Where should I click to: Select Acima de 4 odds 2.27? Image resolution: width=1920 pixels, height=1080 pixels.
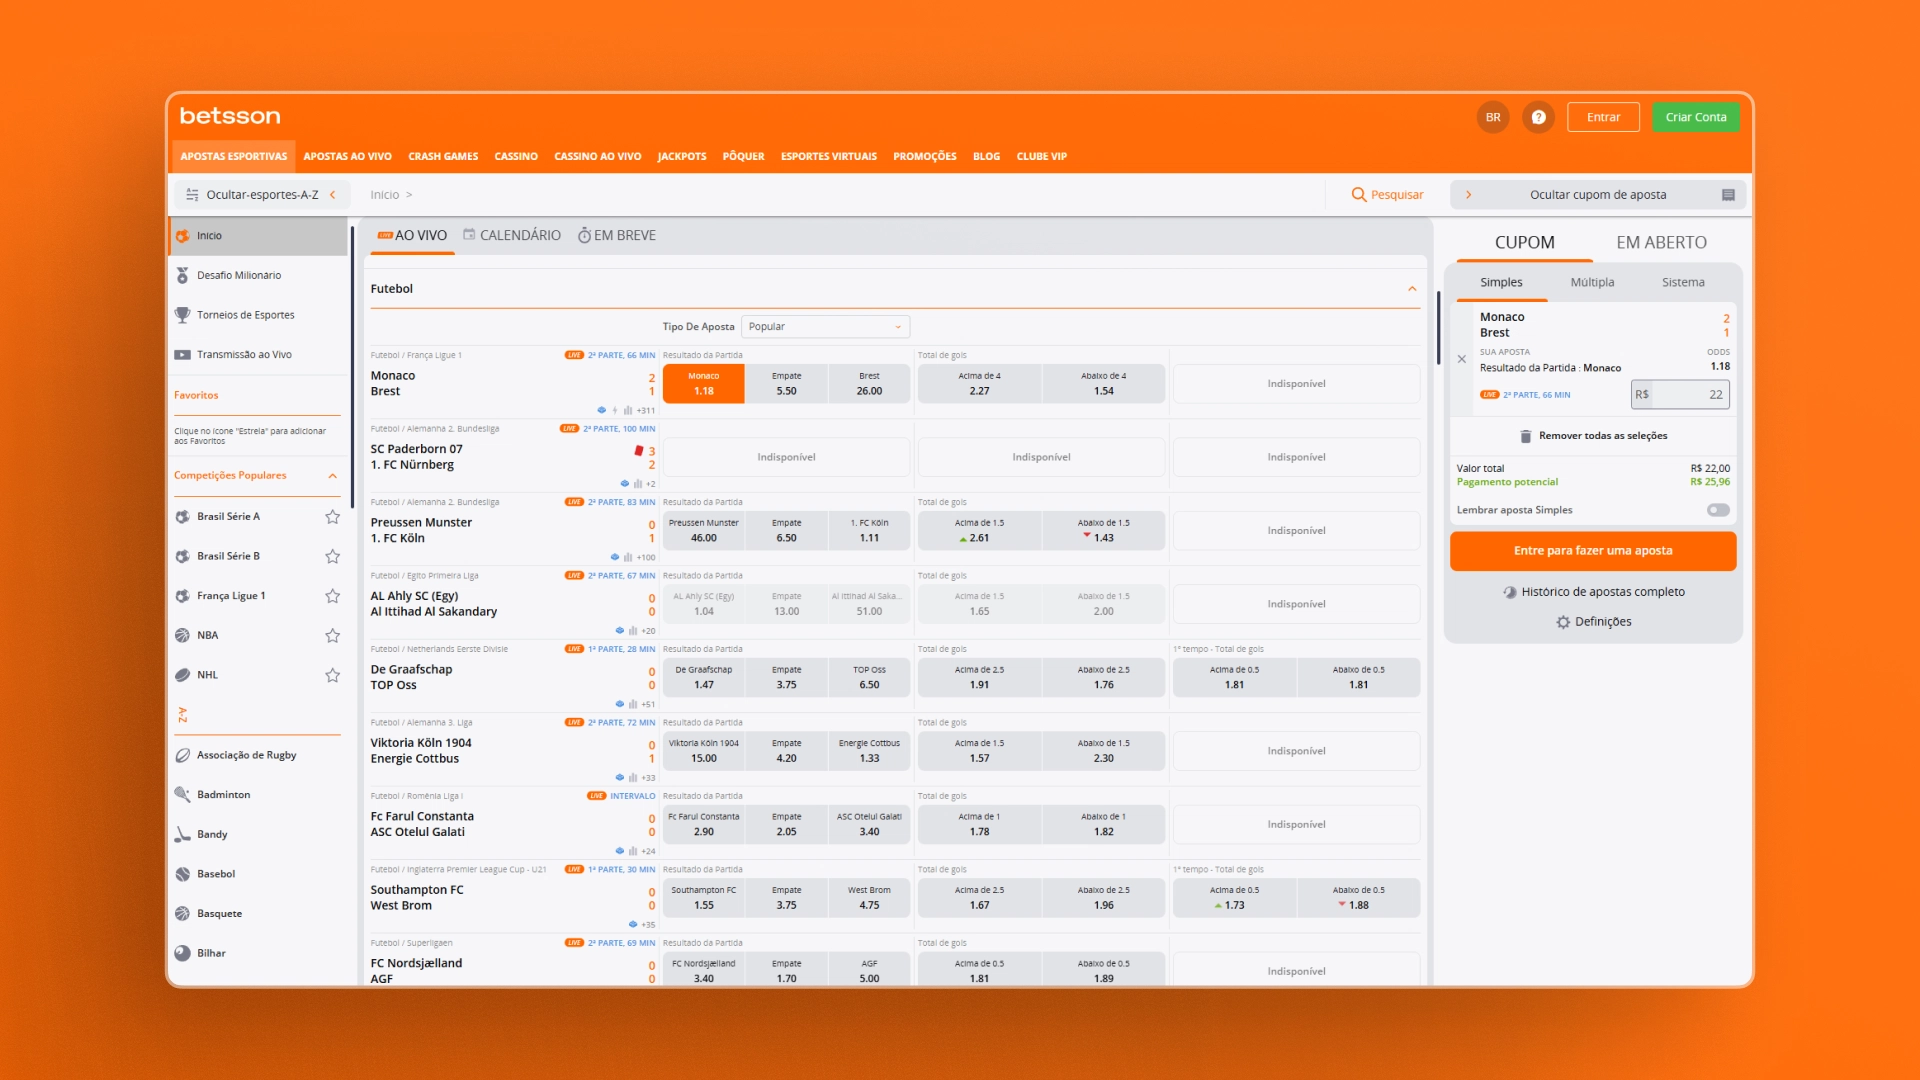[x=979, y=384]
